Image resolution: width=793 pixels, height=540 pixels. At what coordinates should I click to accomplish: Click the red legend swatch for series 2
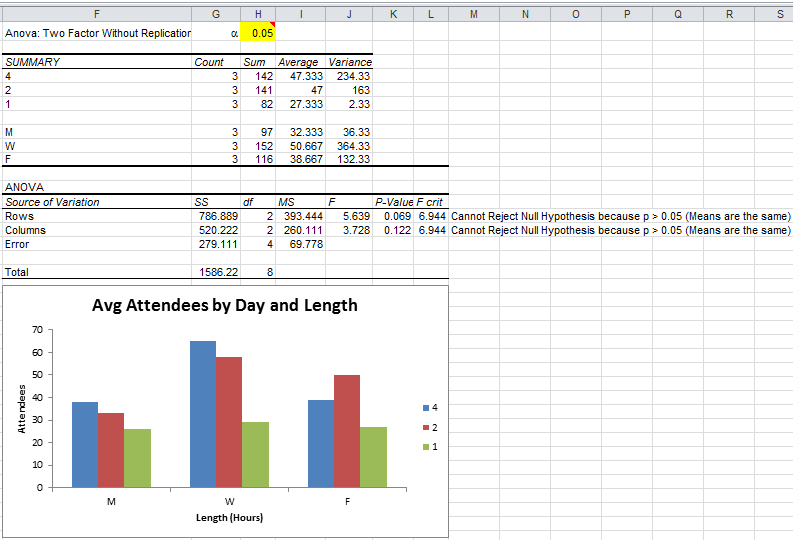click(x=423, y=428)
